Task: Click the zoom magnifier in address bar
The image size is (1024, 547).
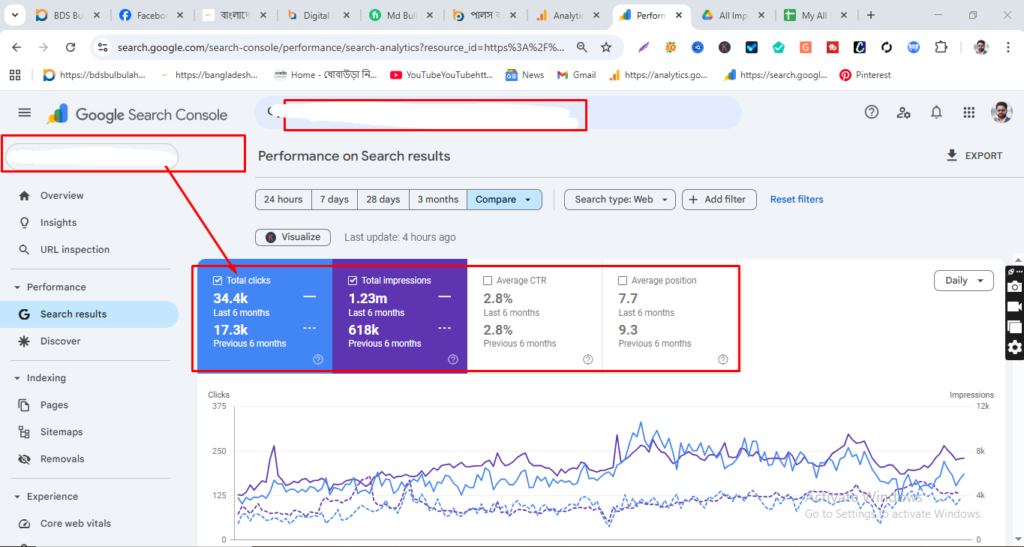Action: click(x=581, y=47)
